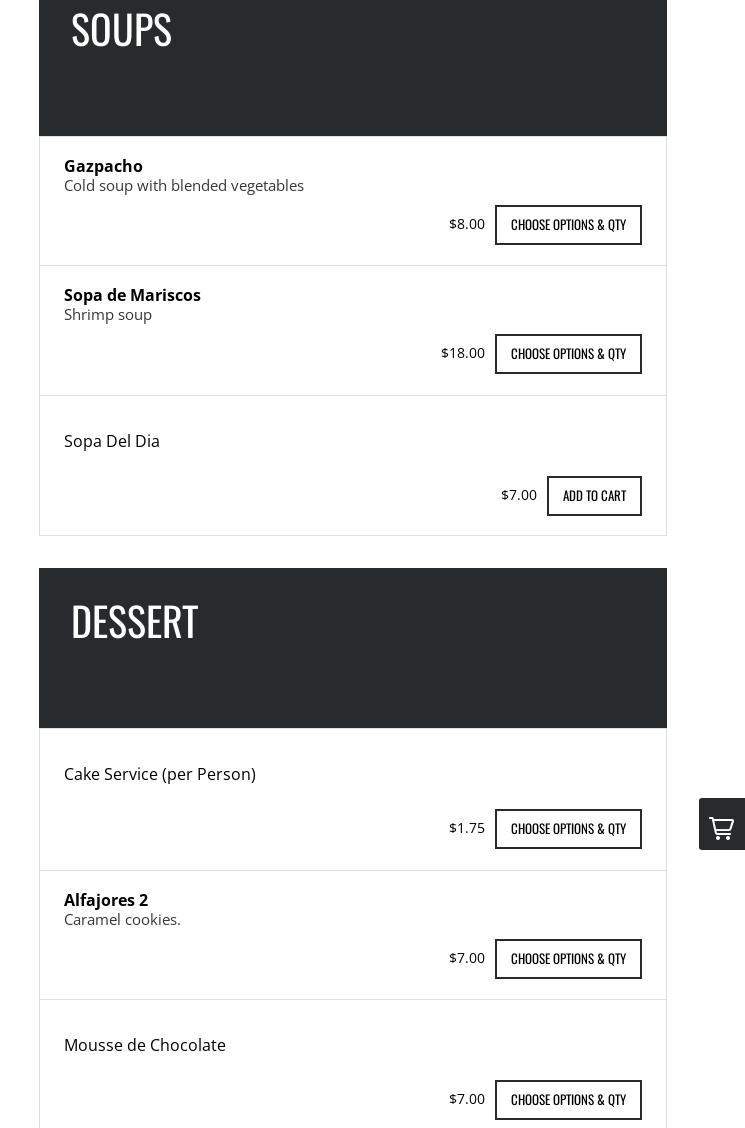Open the floating shopping cart icon
Viewport: 745px width, 1128px height.
[x=721, y=825]
